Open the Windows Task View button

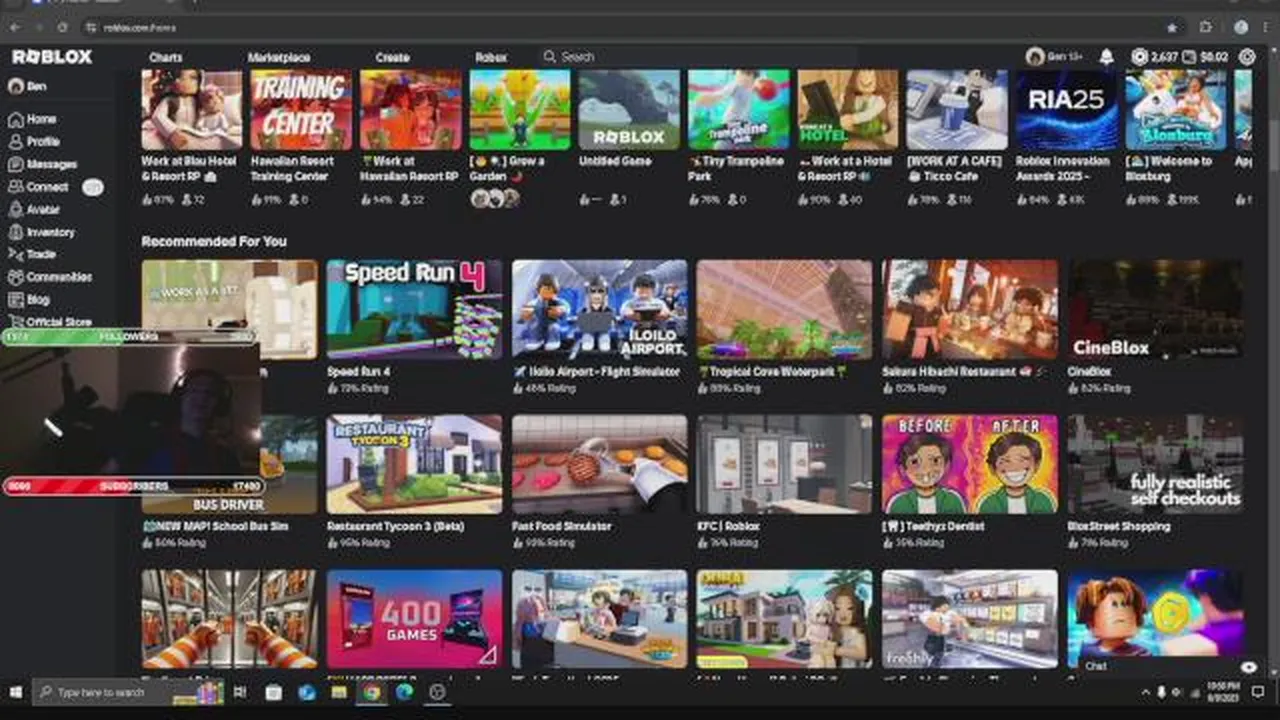click(x=240, y=692)
